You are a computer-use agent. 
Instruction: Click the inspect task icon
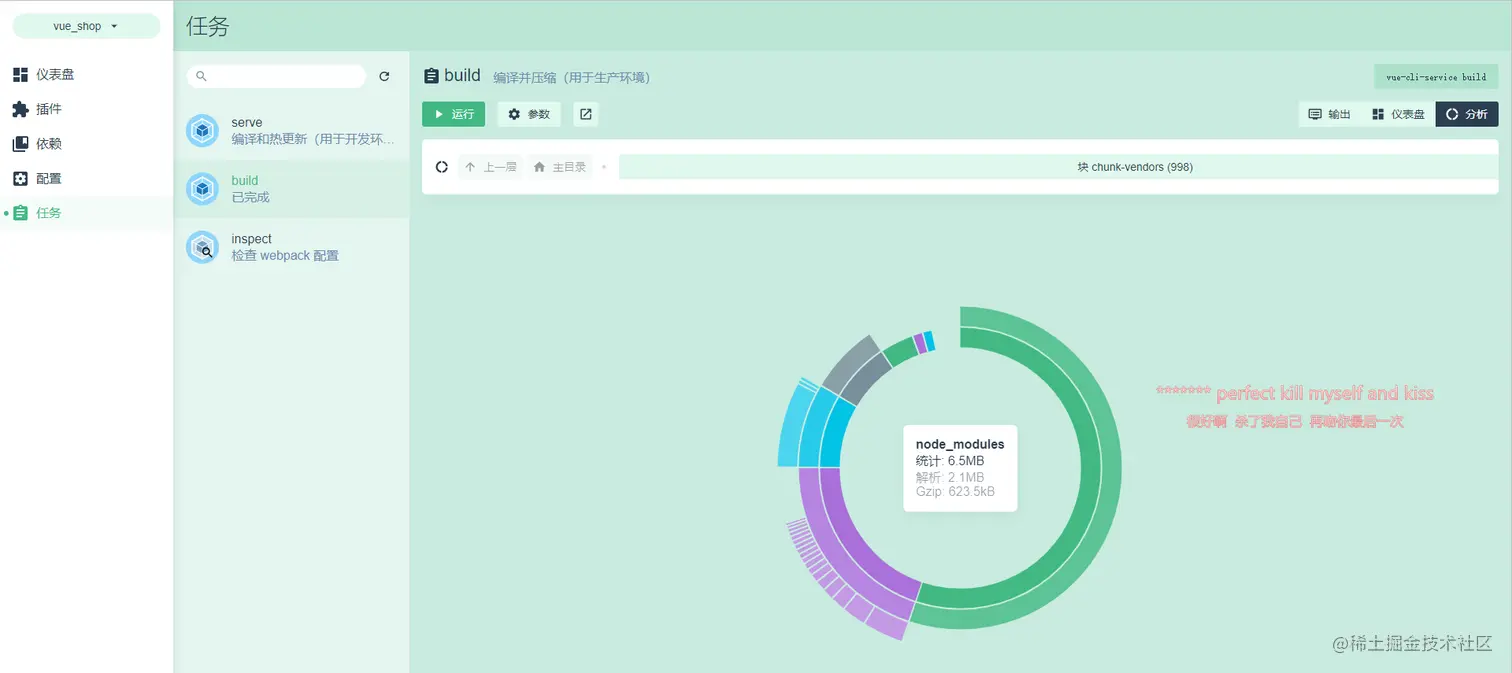pos(202,247)
